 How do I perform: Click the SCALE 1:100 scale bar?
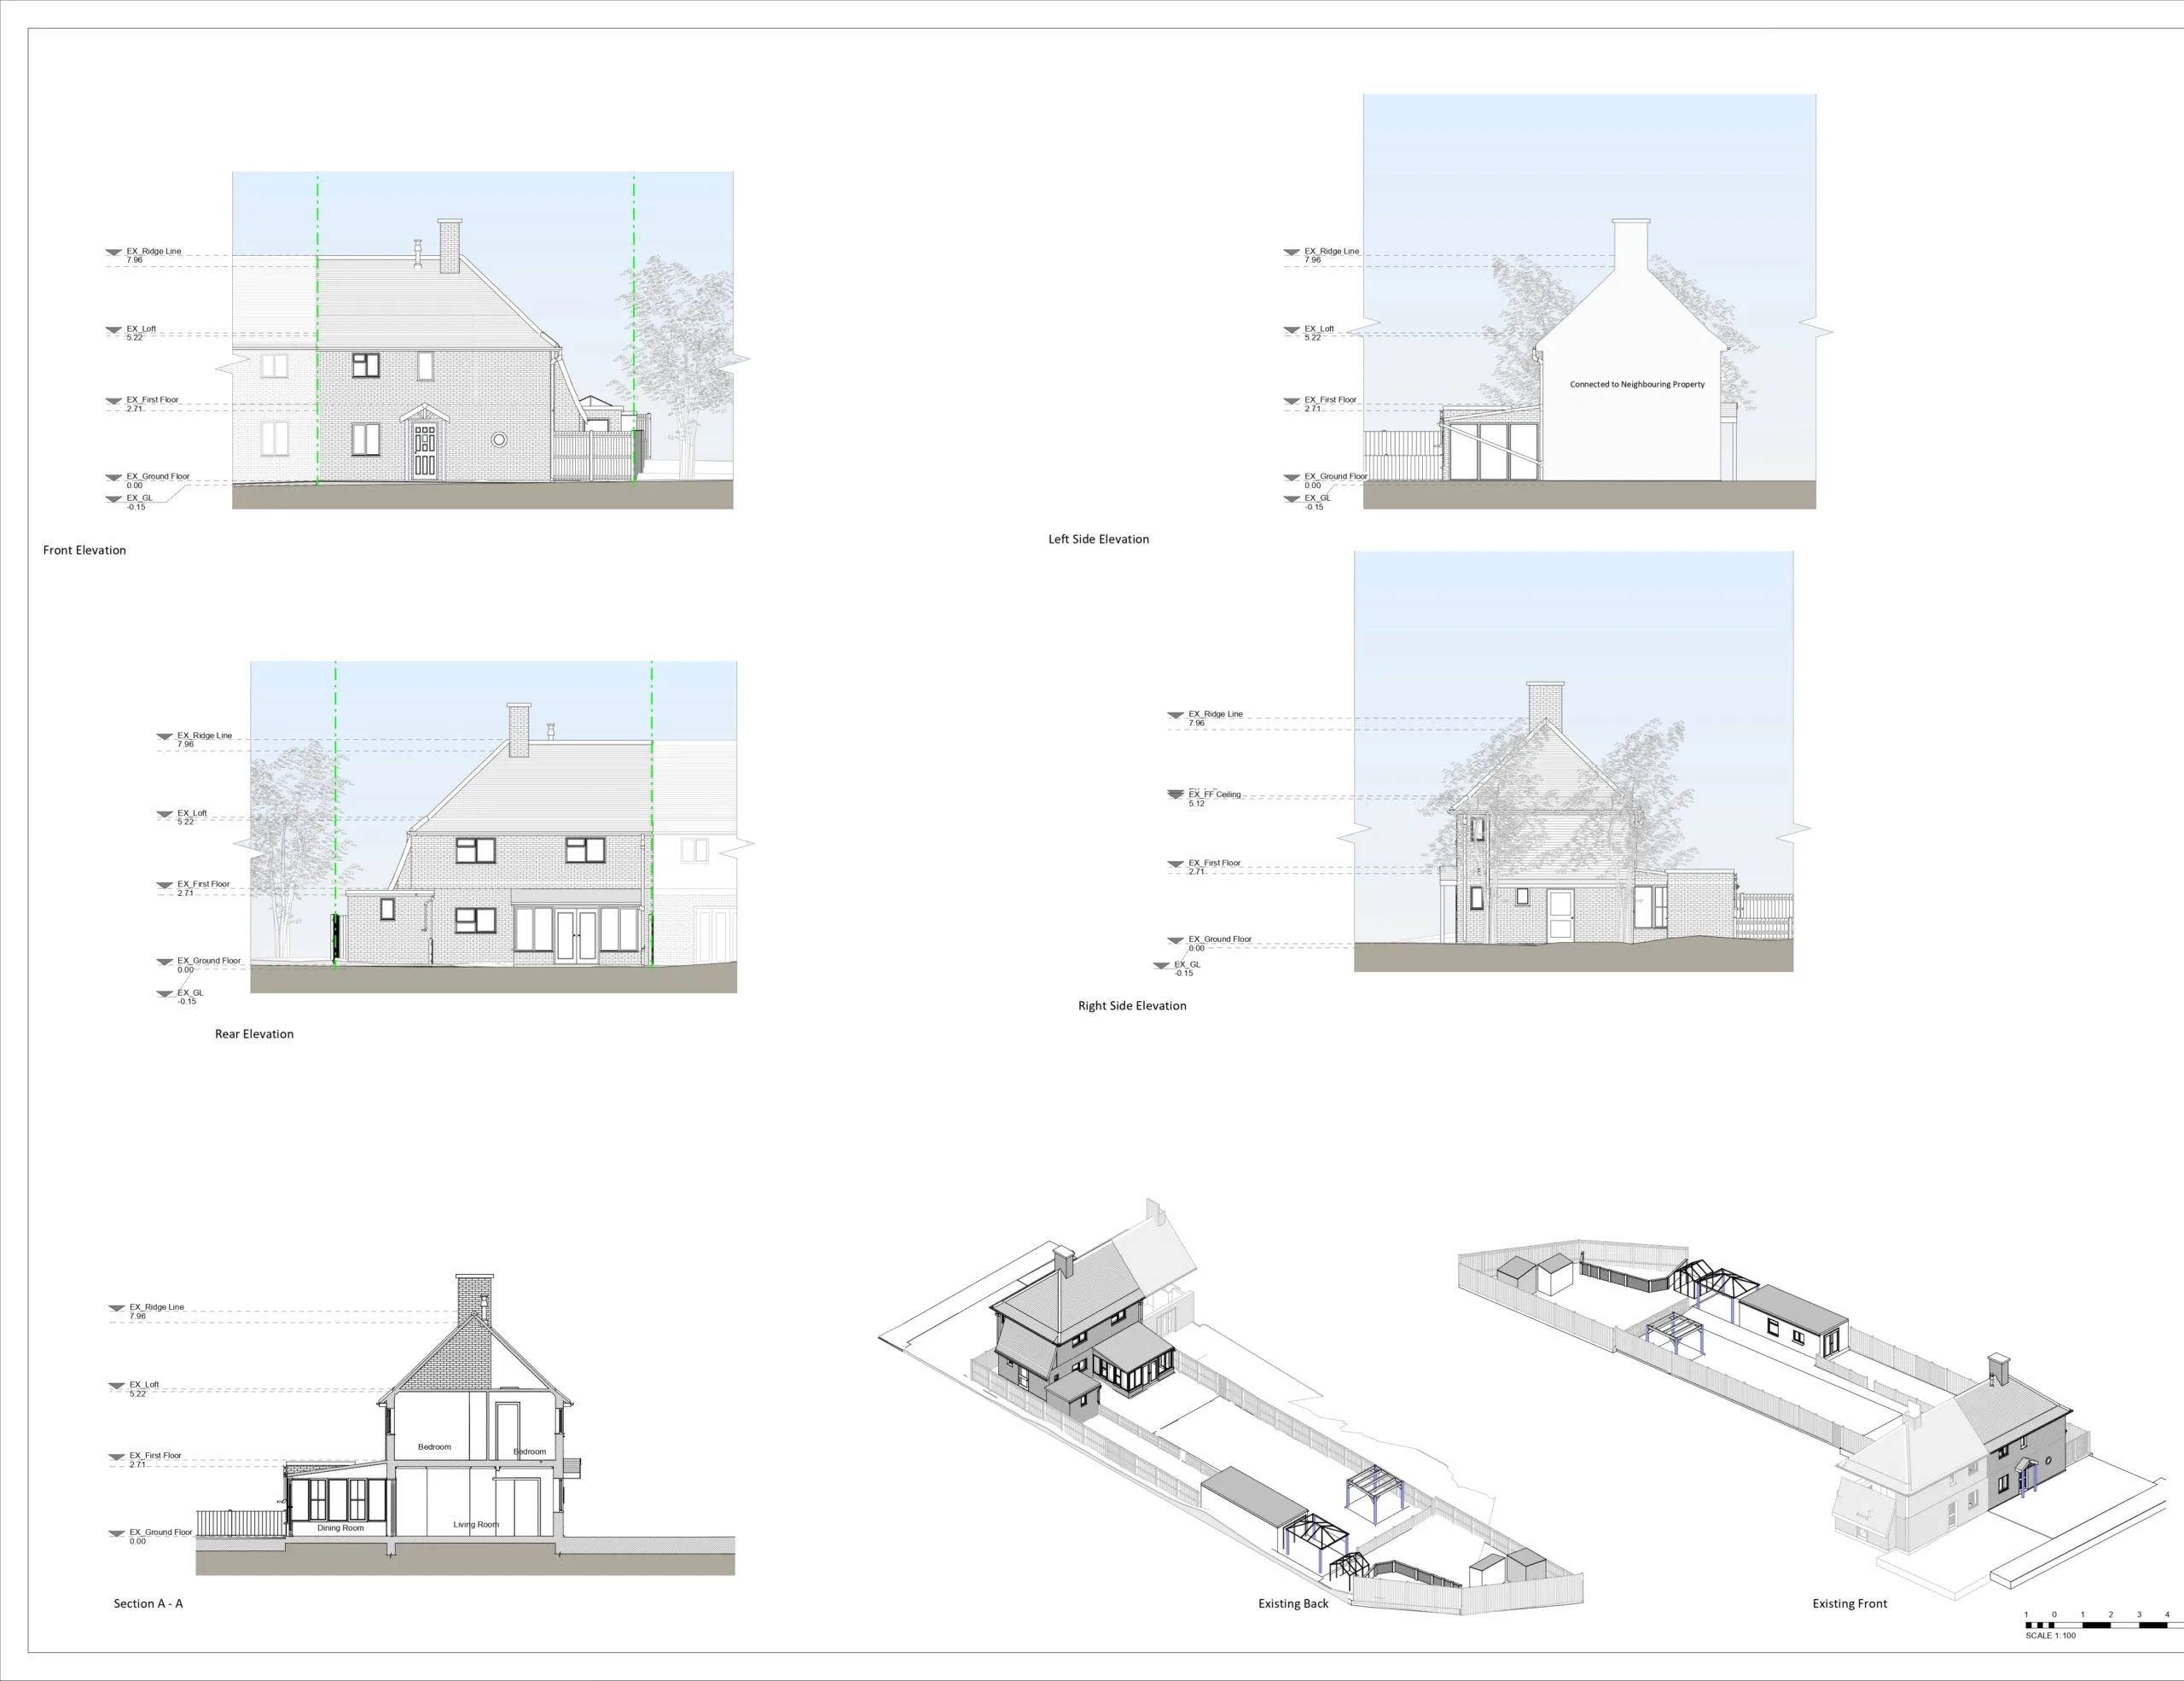2095,1625
